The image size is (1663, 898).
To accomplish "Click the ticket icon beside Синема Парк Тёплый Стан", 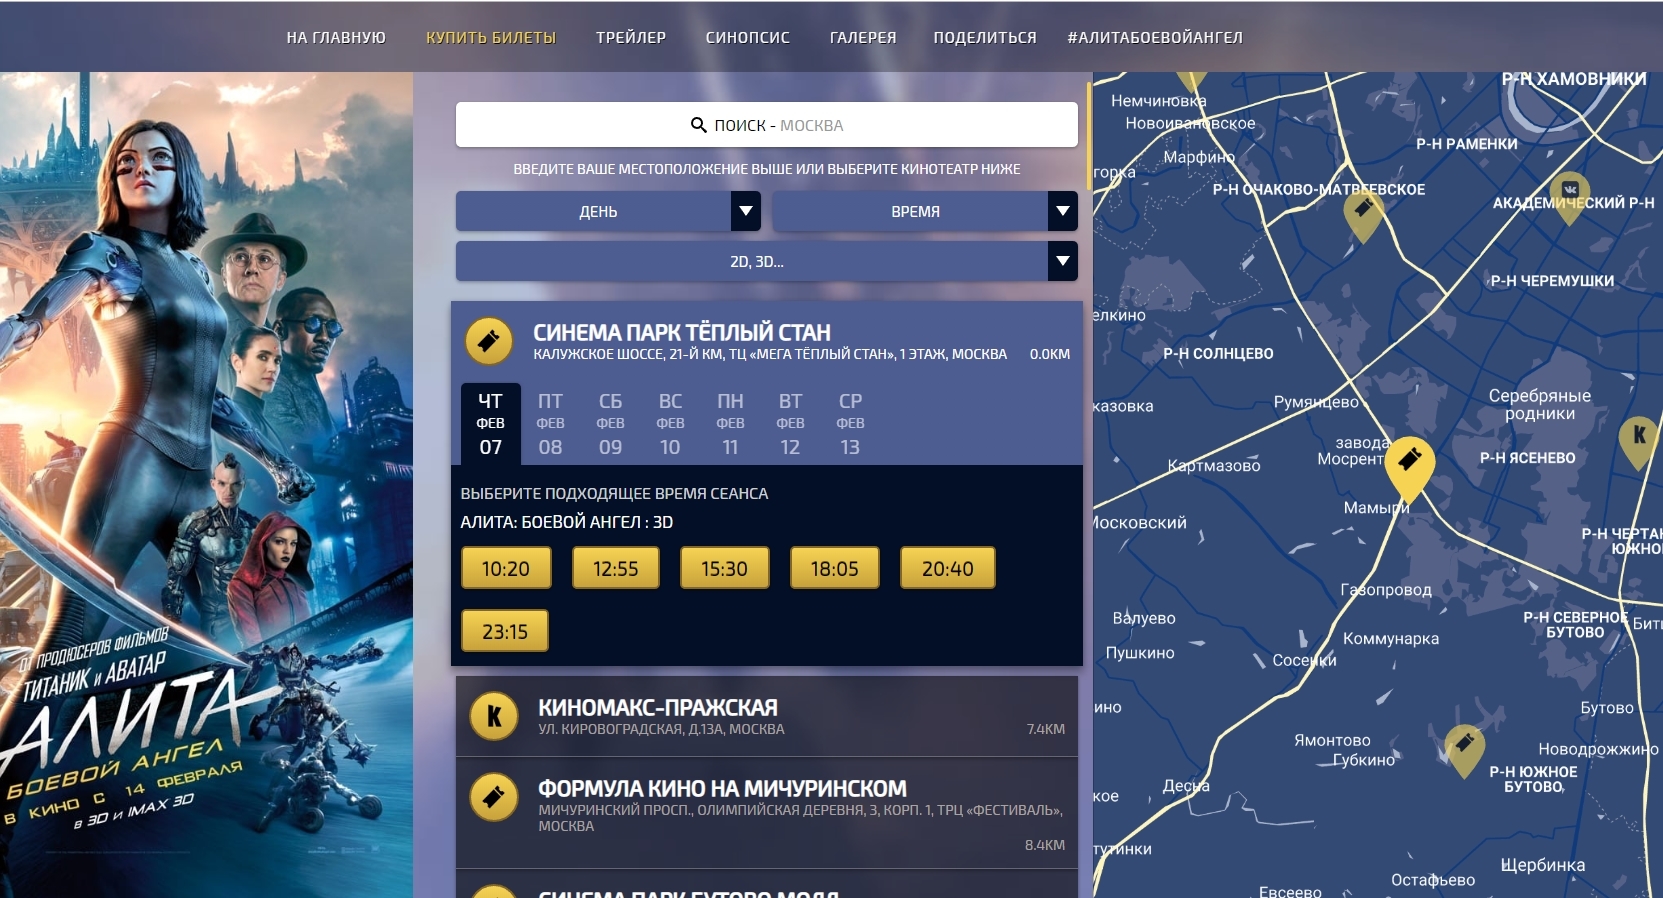I will [x=489, y=341].
